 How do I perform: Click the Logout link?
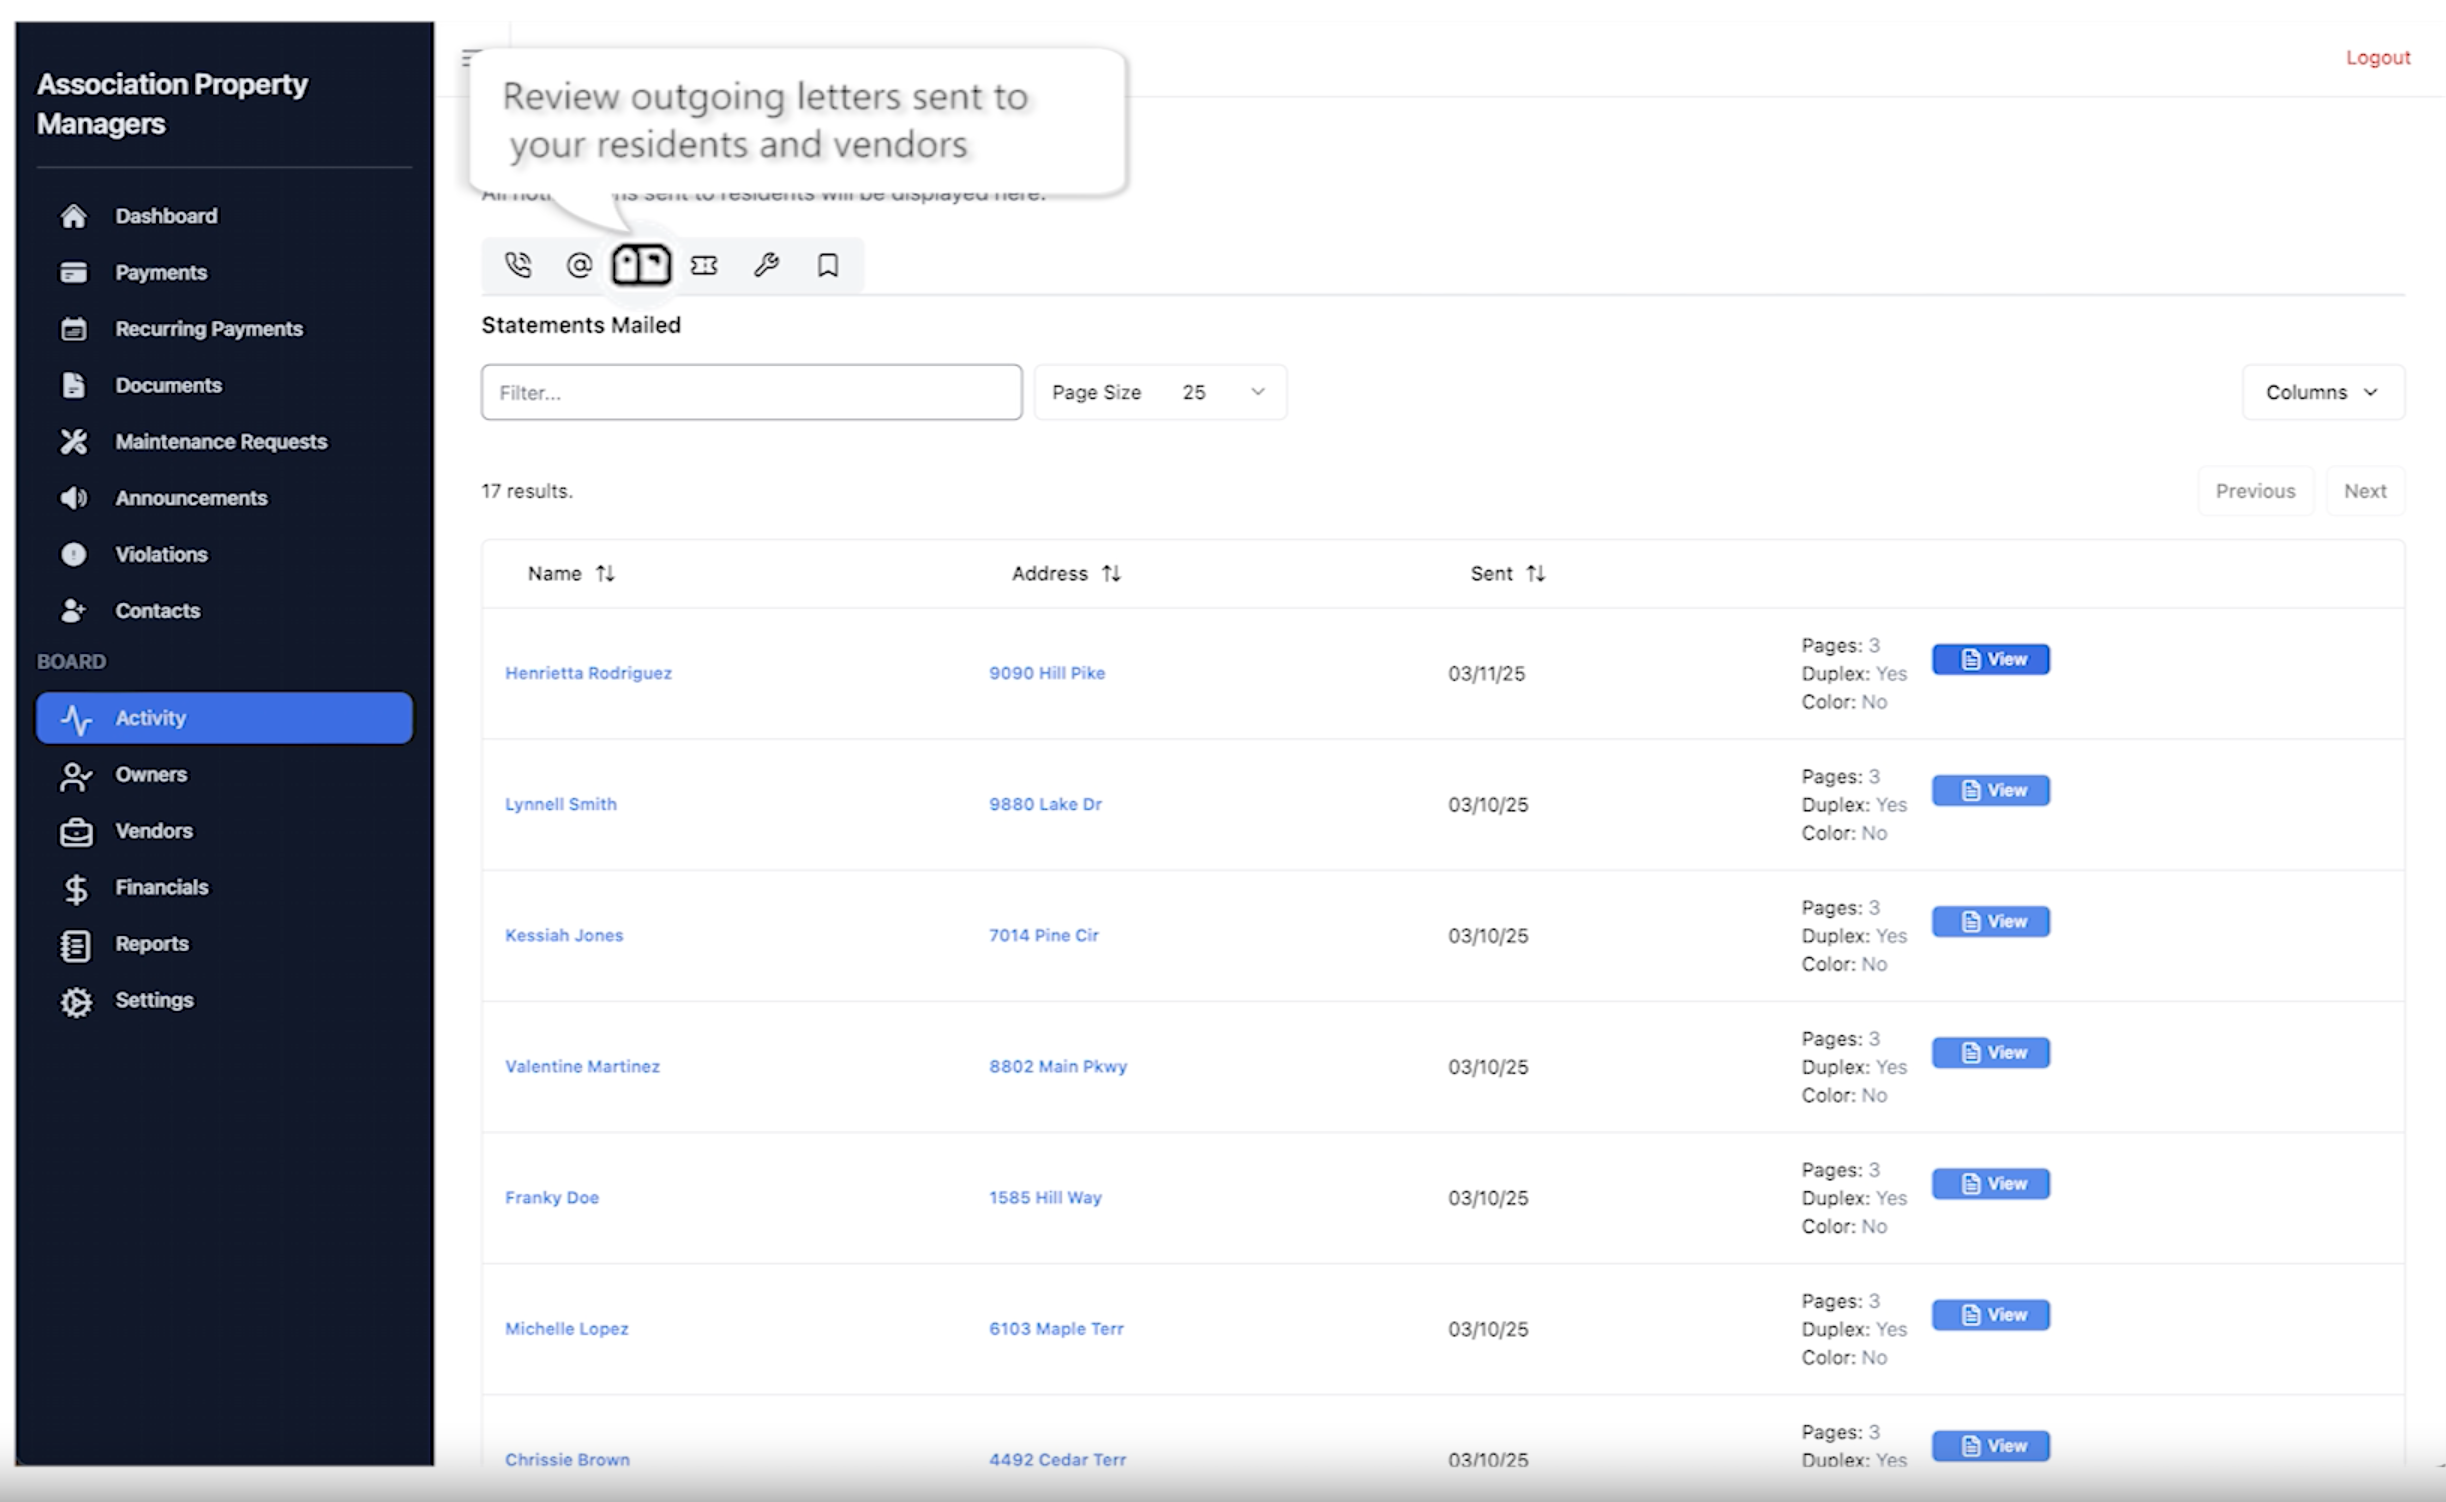(x=2377, y=58)
